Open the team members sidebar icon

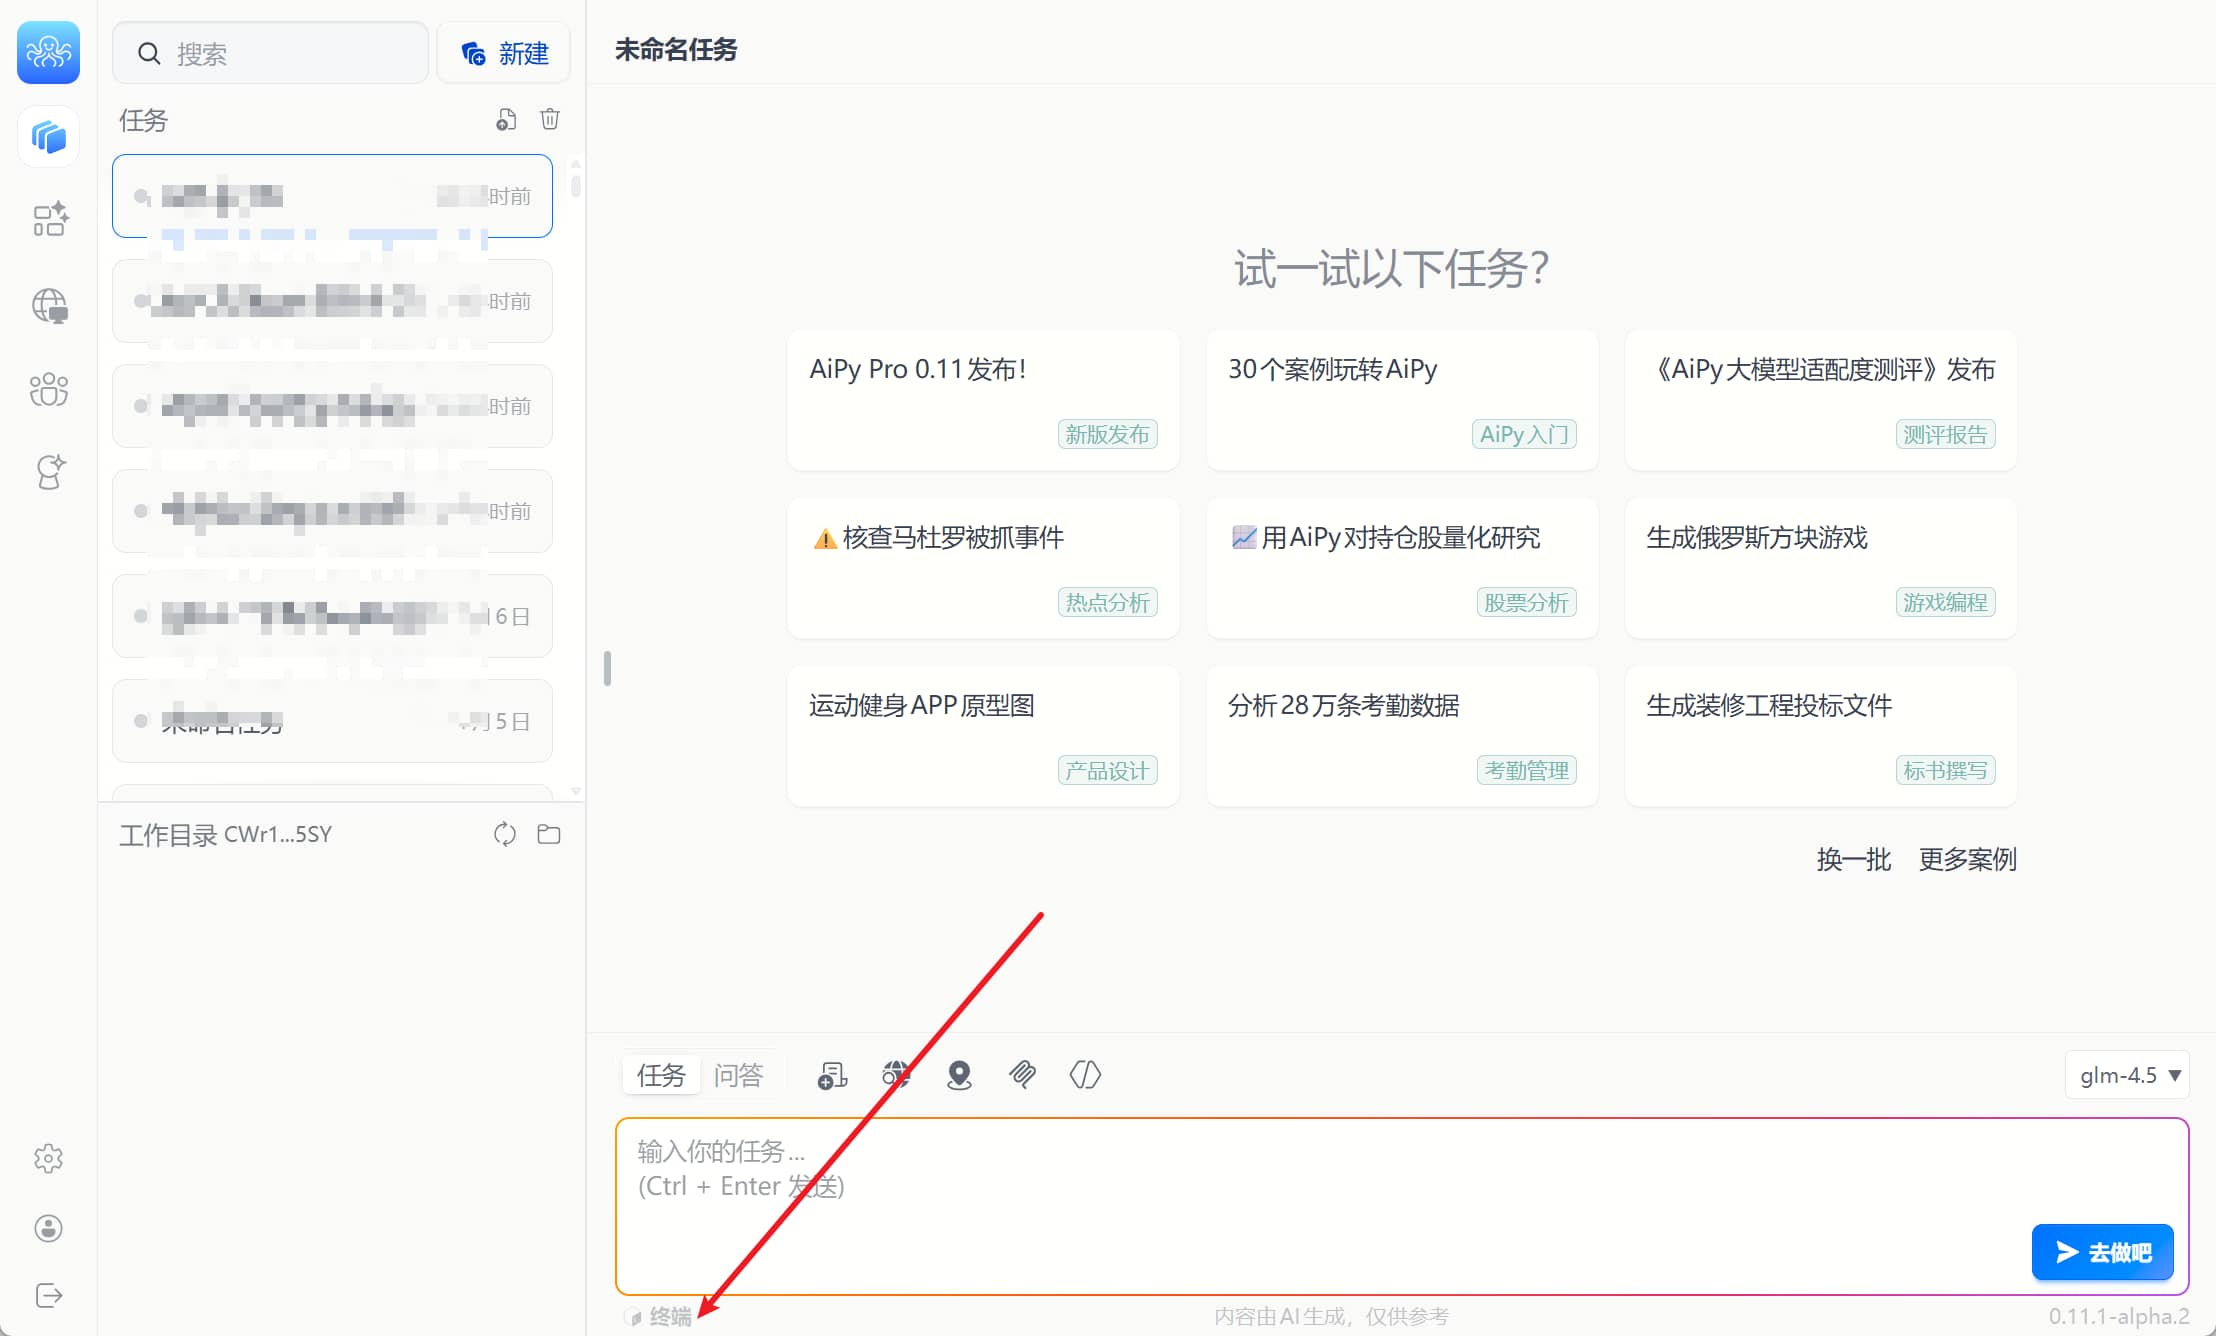pos(48,389)
